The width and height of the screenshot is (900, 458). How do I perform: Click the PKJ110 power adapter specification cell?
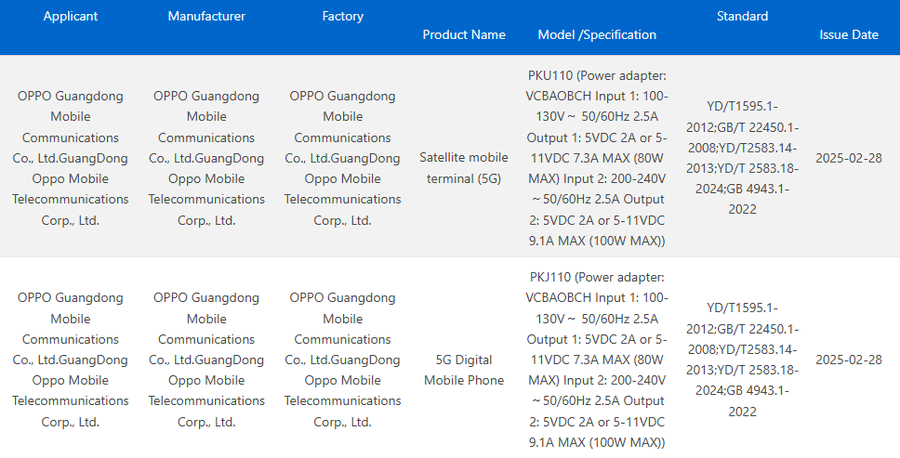pyautogui.click(x=597, y=359)
